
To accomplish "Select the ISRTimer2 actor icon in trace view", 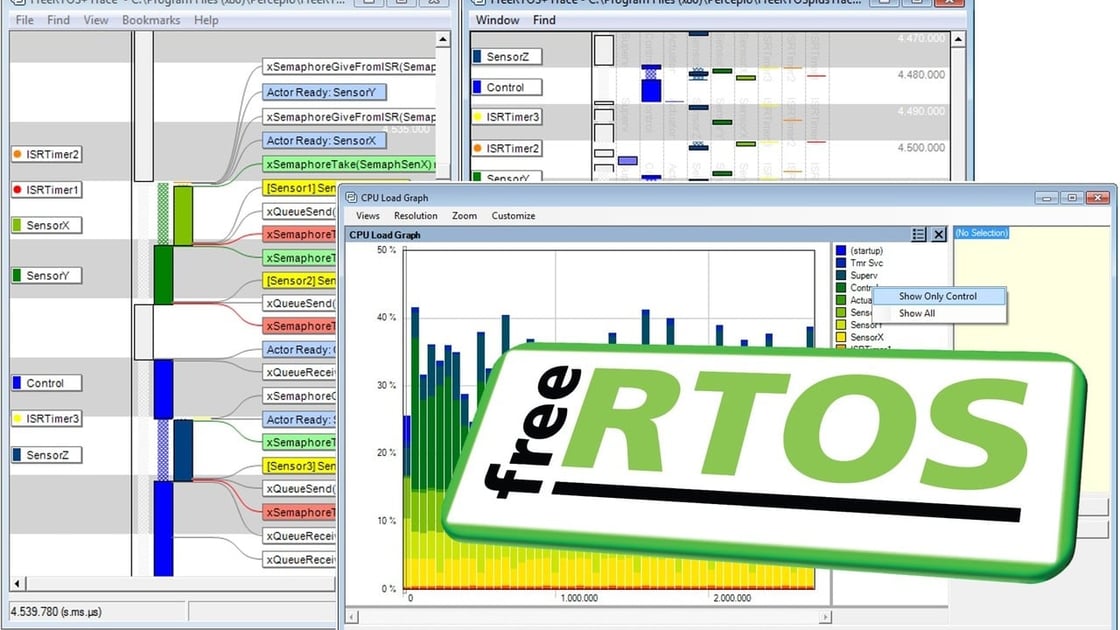I will click(x=18, y=154).
